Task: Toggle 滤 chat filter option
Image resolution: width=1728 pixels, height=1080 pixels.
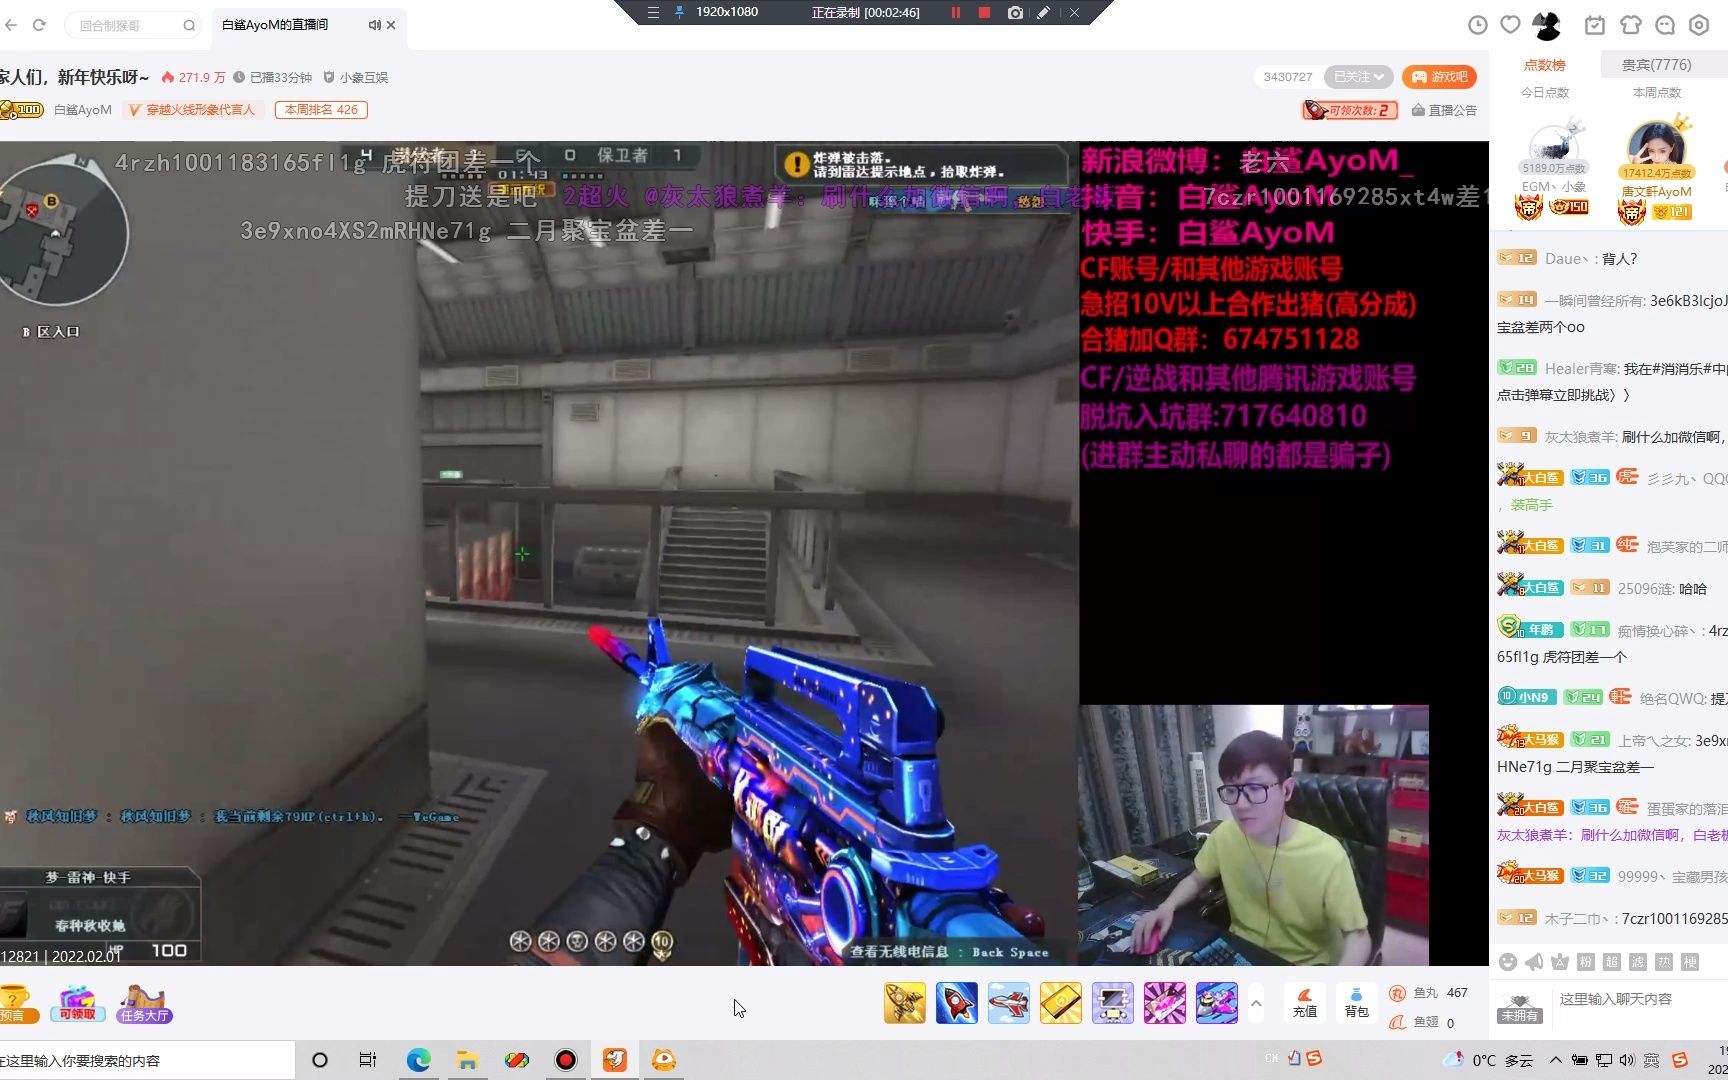Action: [1638, 962]
